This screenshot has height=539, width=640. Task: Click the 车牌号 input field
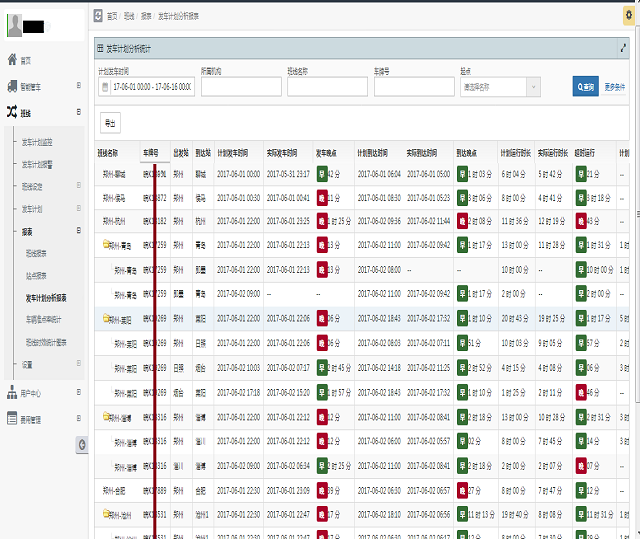(x=413, y=87)
